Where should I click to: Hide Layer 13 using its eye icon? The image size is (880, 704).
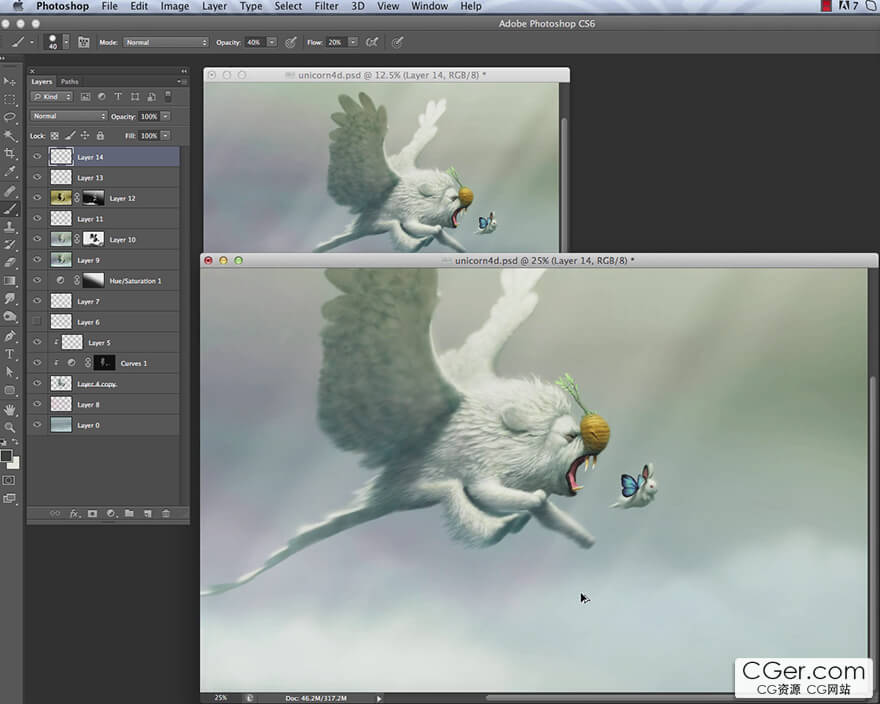coord(37,177)
